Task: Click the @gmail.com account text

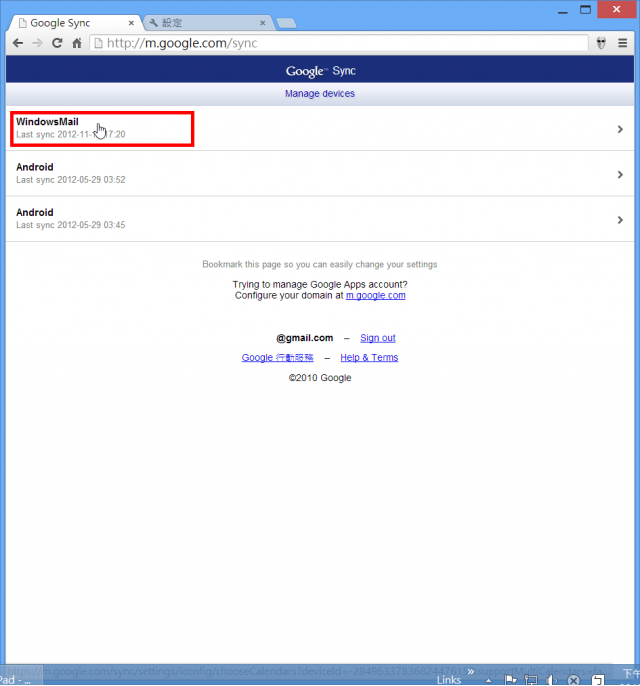Action: [x=304, y=338]
